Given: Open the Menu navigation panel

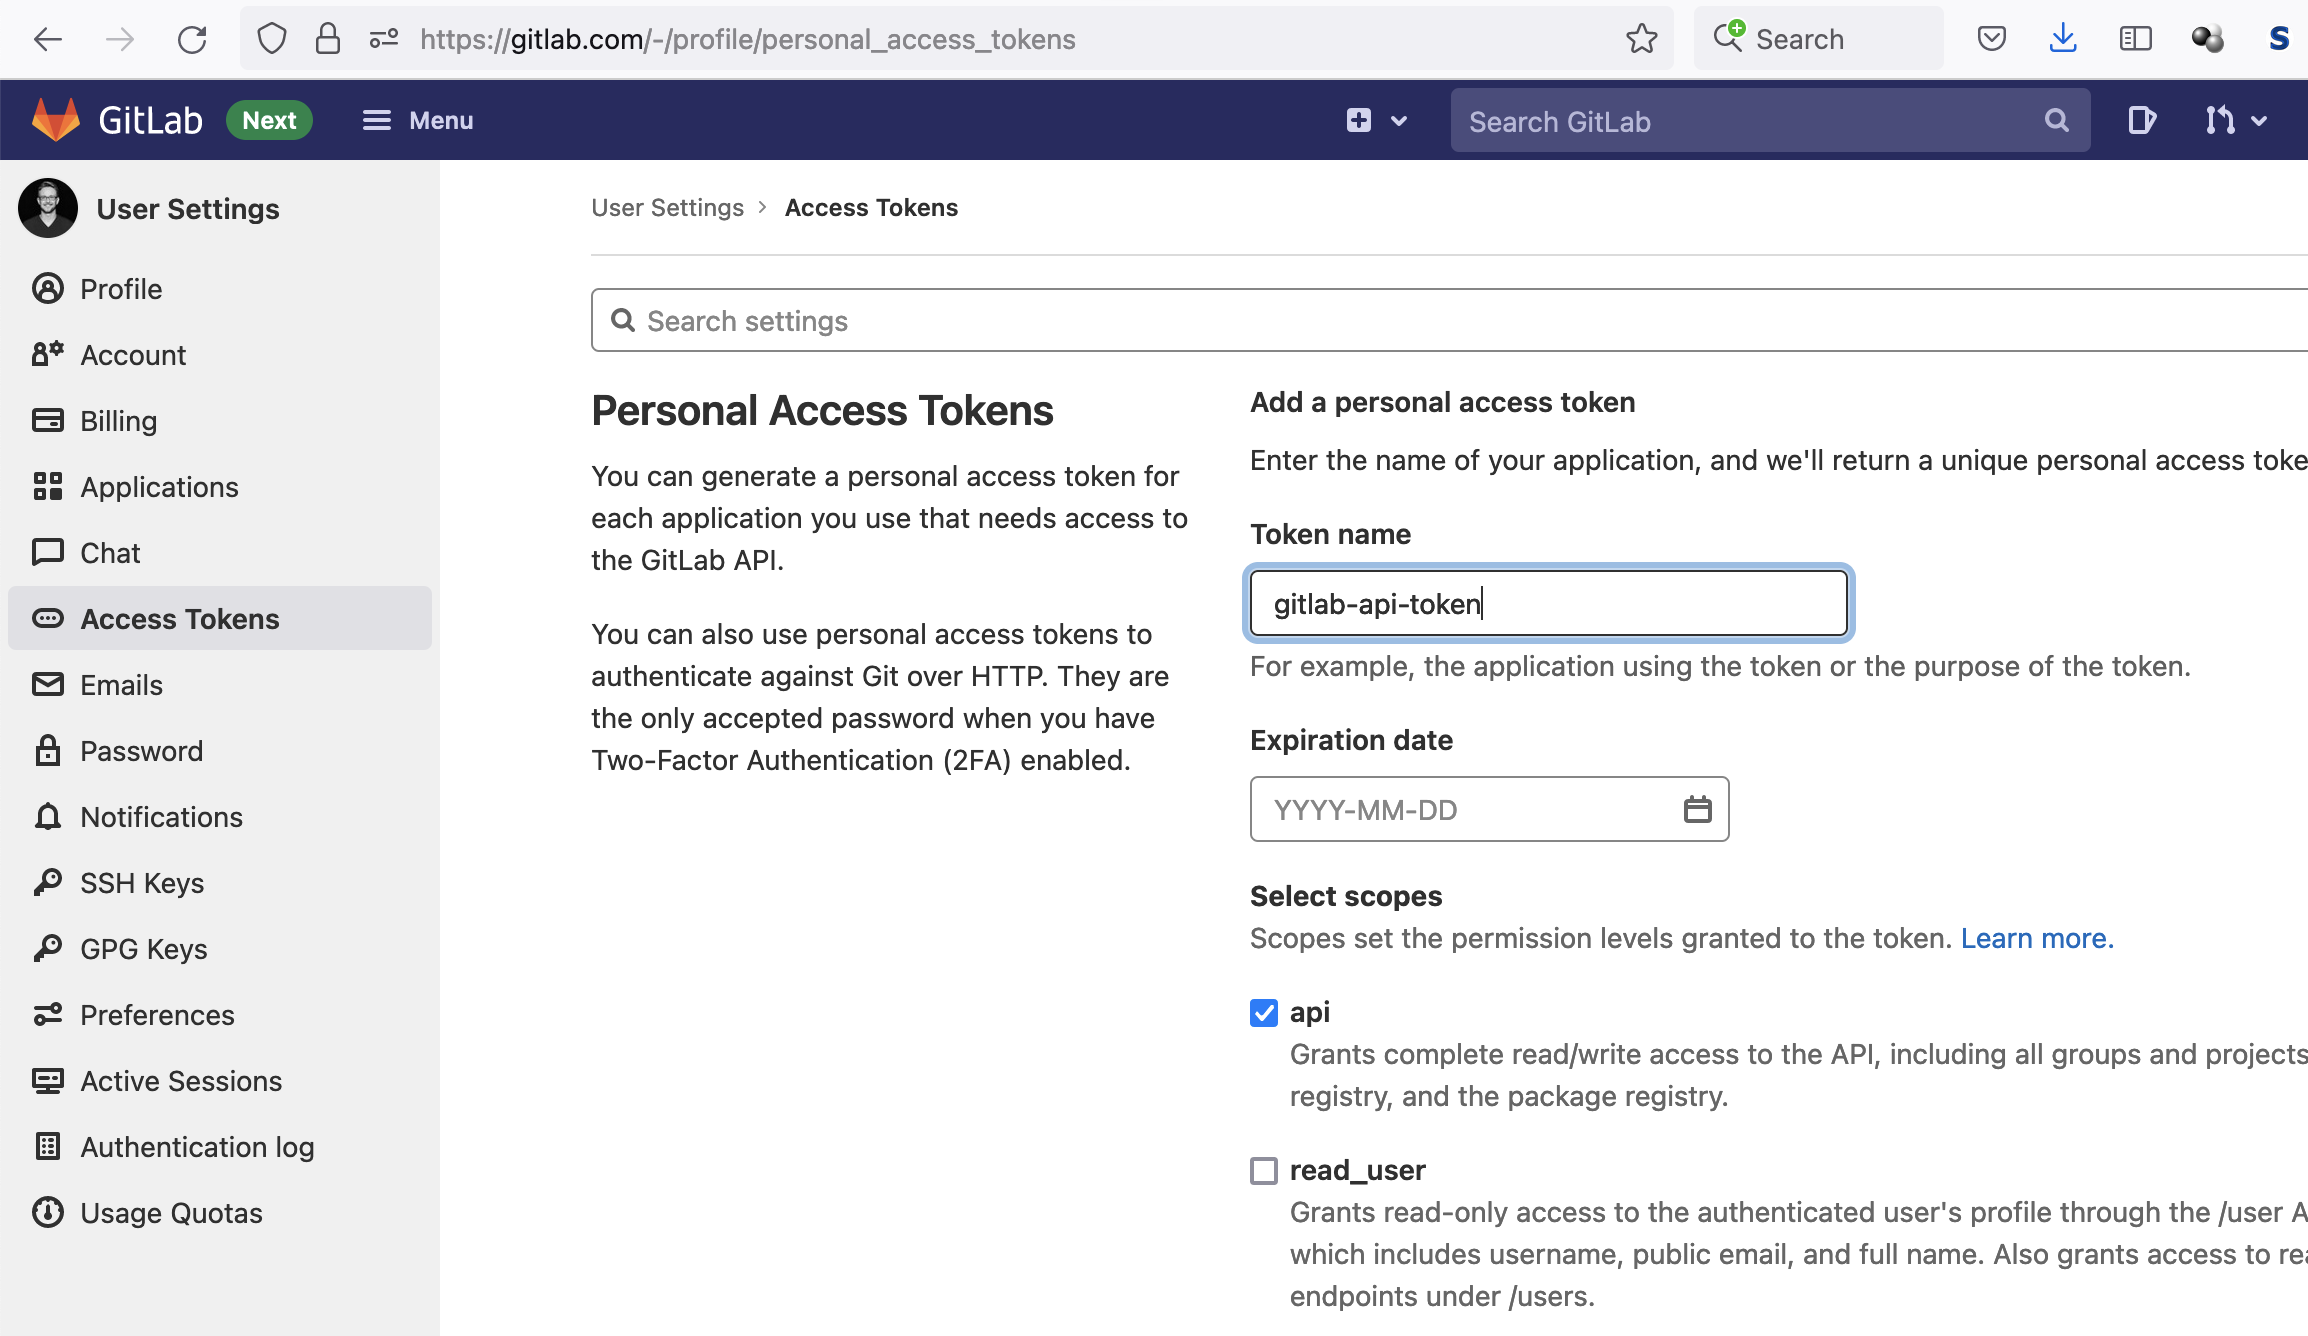Looking at the screenshot, I should 416,121.
